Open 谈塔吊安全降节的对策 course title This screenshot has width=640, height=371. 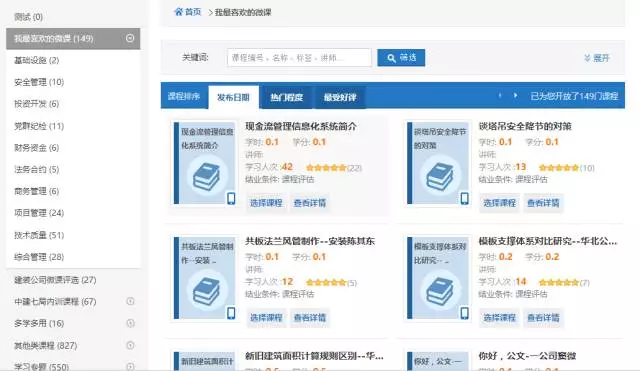525,127
